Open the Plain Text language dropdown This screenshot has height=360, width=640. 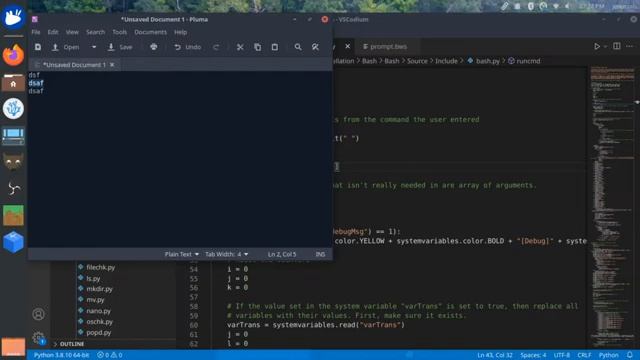182,254
